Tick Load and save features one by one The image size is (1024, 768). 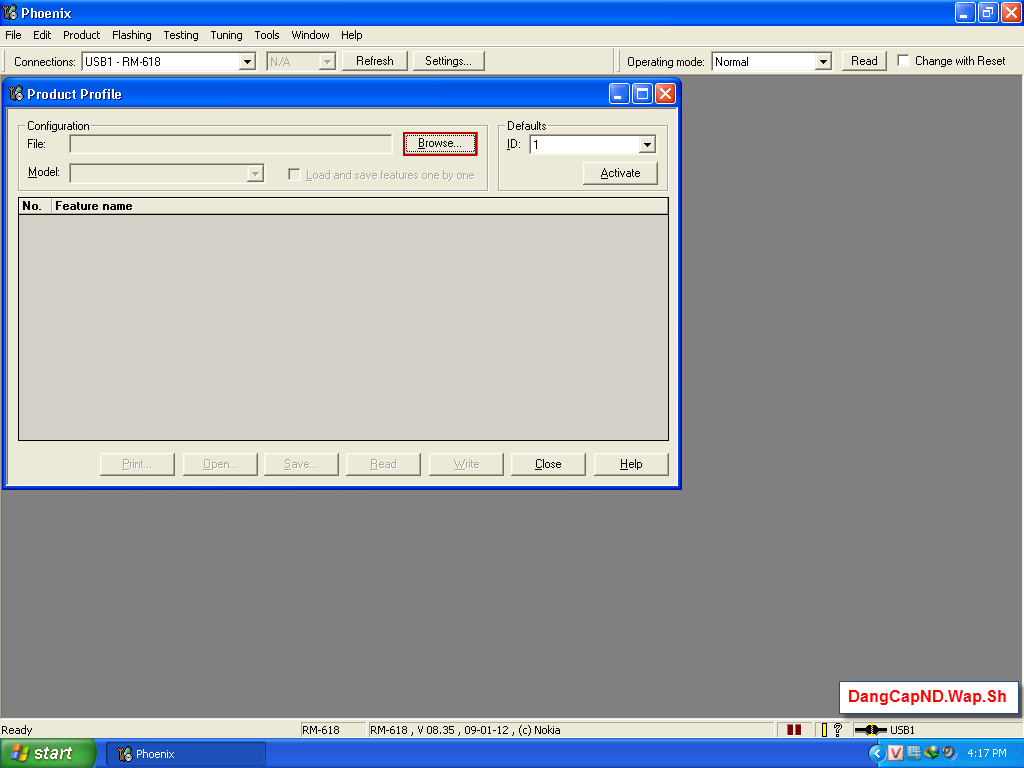pos(294,174)
